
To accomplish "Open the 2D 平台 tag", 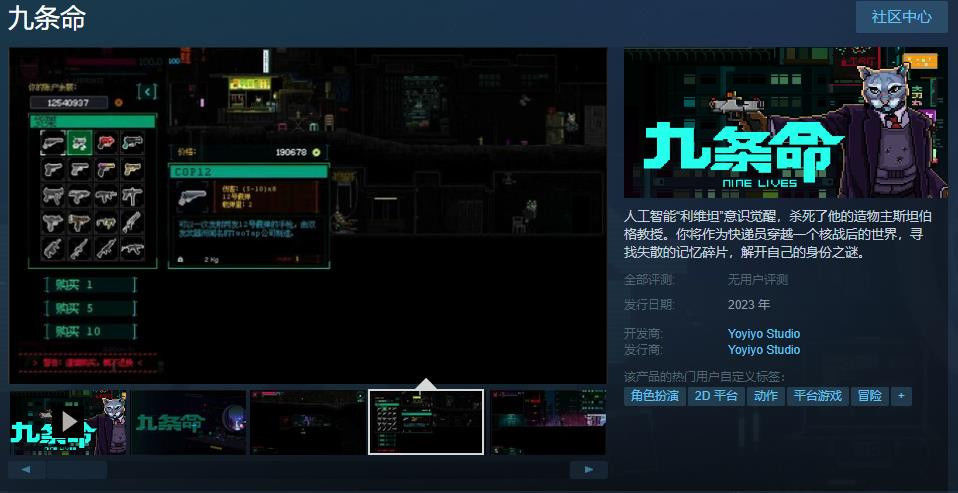I will coord(716,396).
